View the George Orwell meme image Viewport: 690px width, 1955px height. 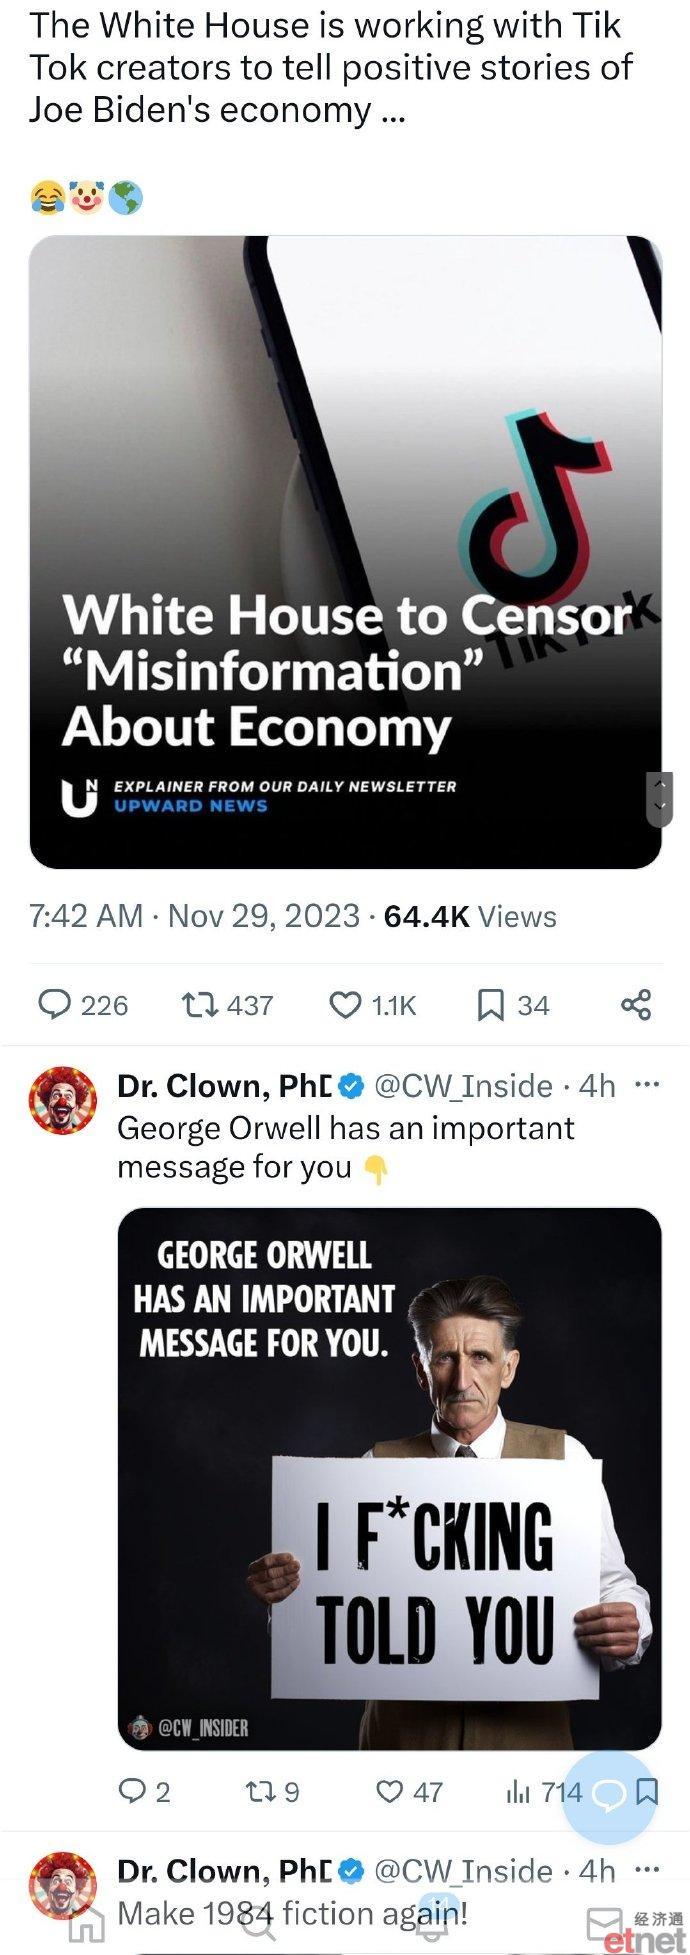point(389,1479)
